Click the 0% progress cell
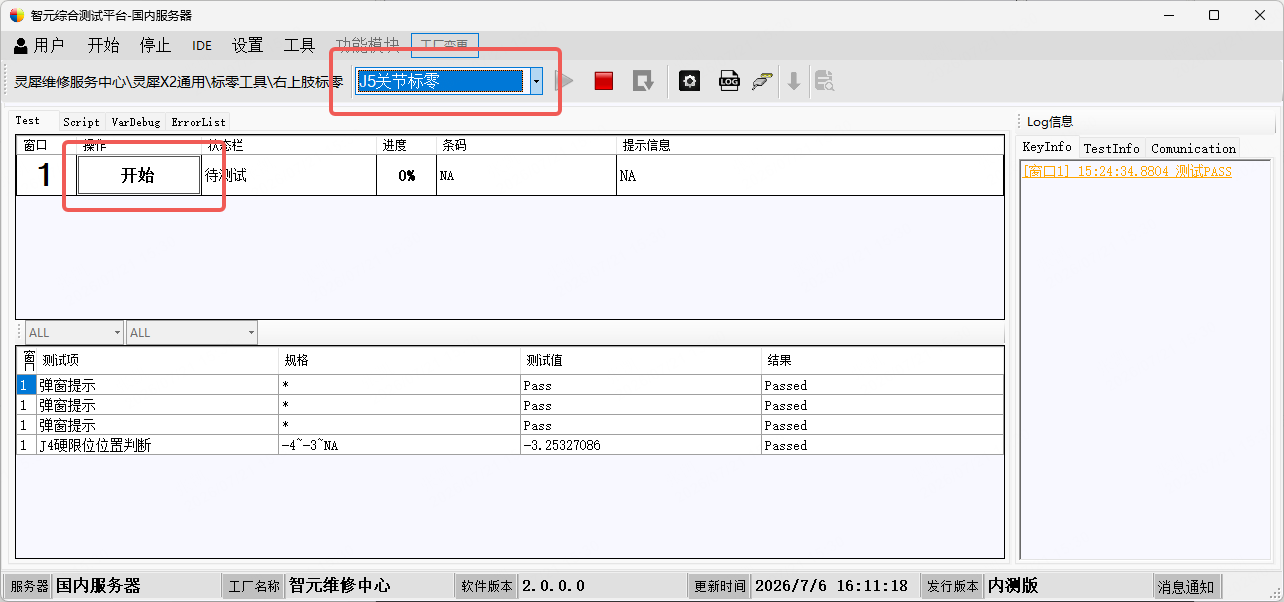The width and height of the screenshot is (1284, 602). (x=406, y=175)
